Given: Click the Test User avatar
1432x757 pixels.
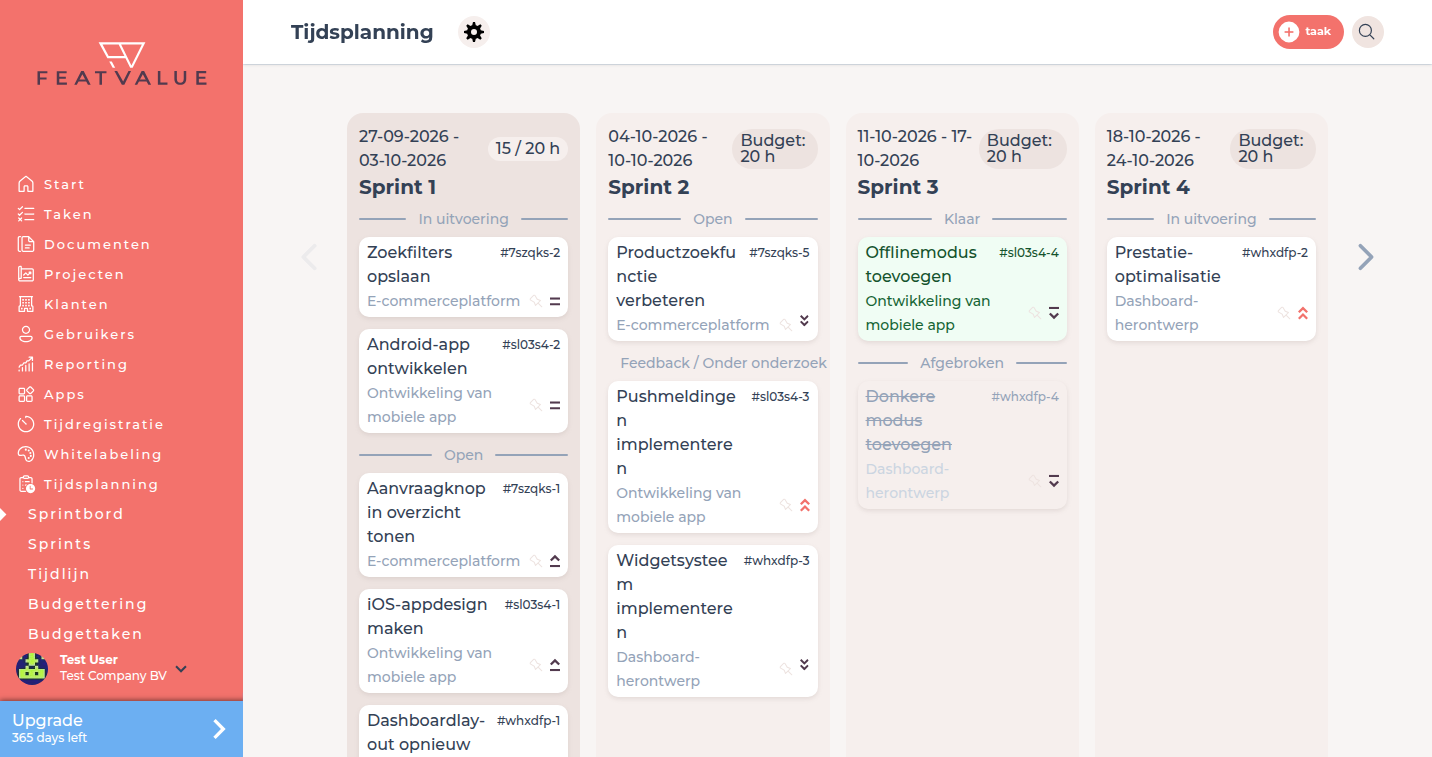Looking at the screenshot, I should [x=32, y=668].
